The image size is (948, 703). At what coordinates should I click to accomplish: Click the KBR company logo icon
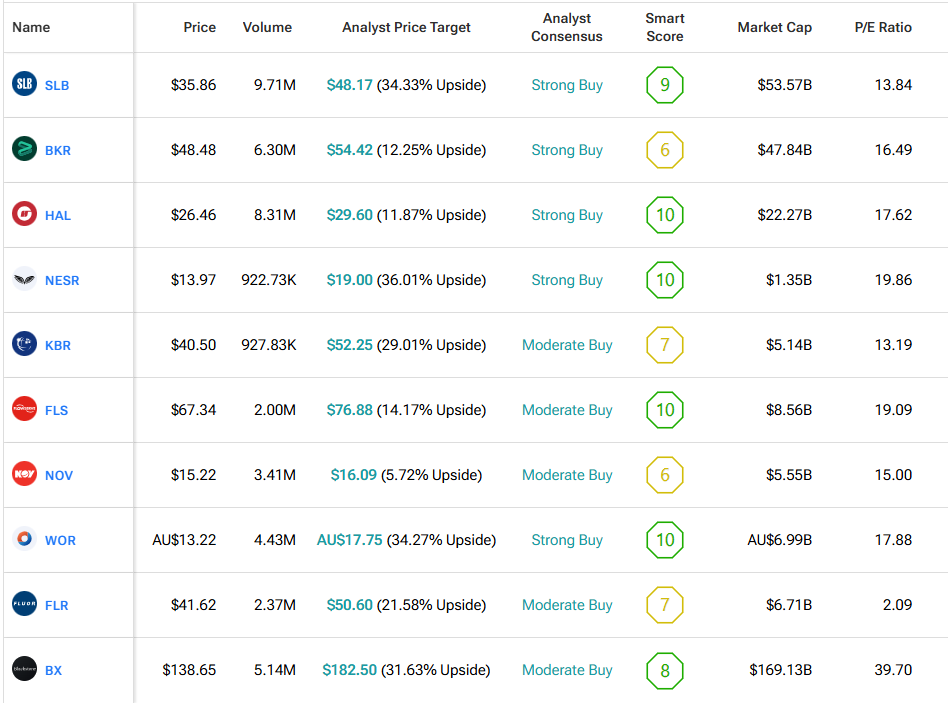(x=24, y=345)
